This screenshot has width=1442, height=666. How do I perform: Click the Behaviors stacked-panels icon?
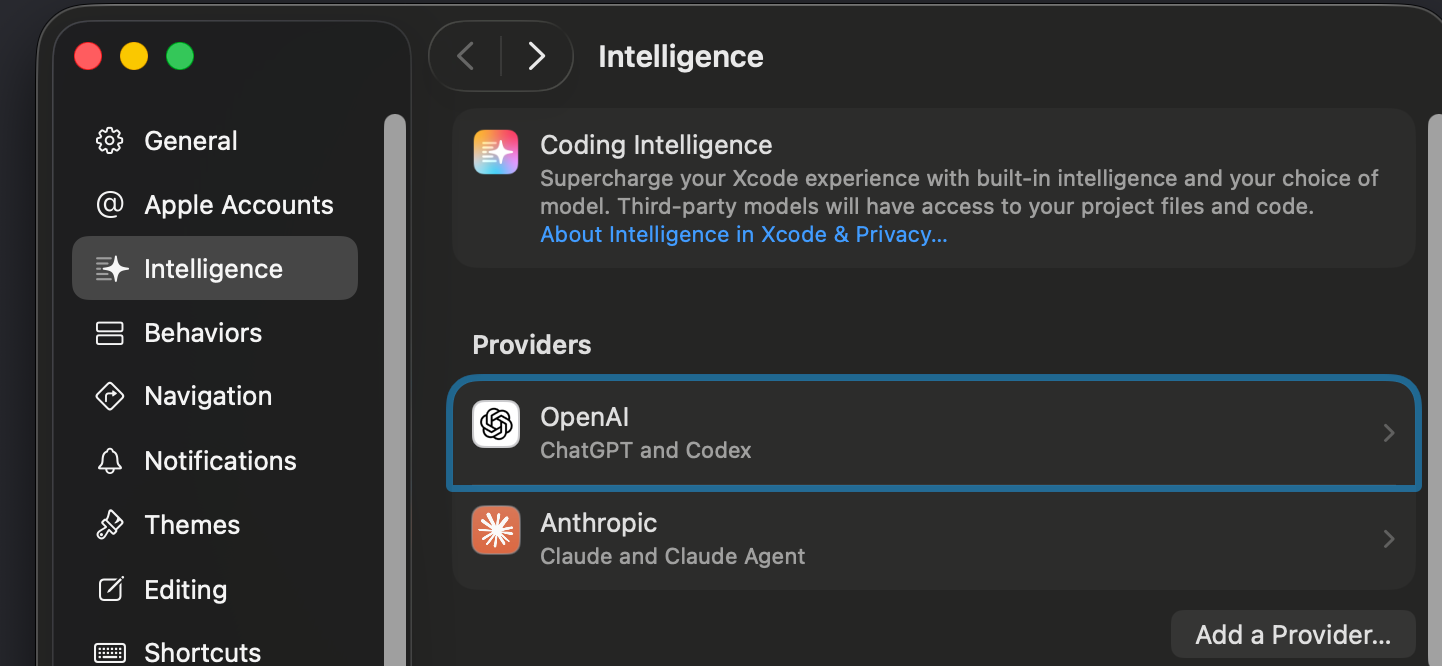pyautogui.click(x=110, y=332)
